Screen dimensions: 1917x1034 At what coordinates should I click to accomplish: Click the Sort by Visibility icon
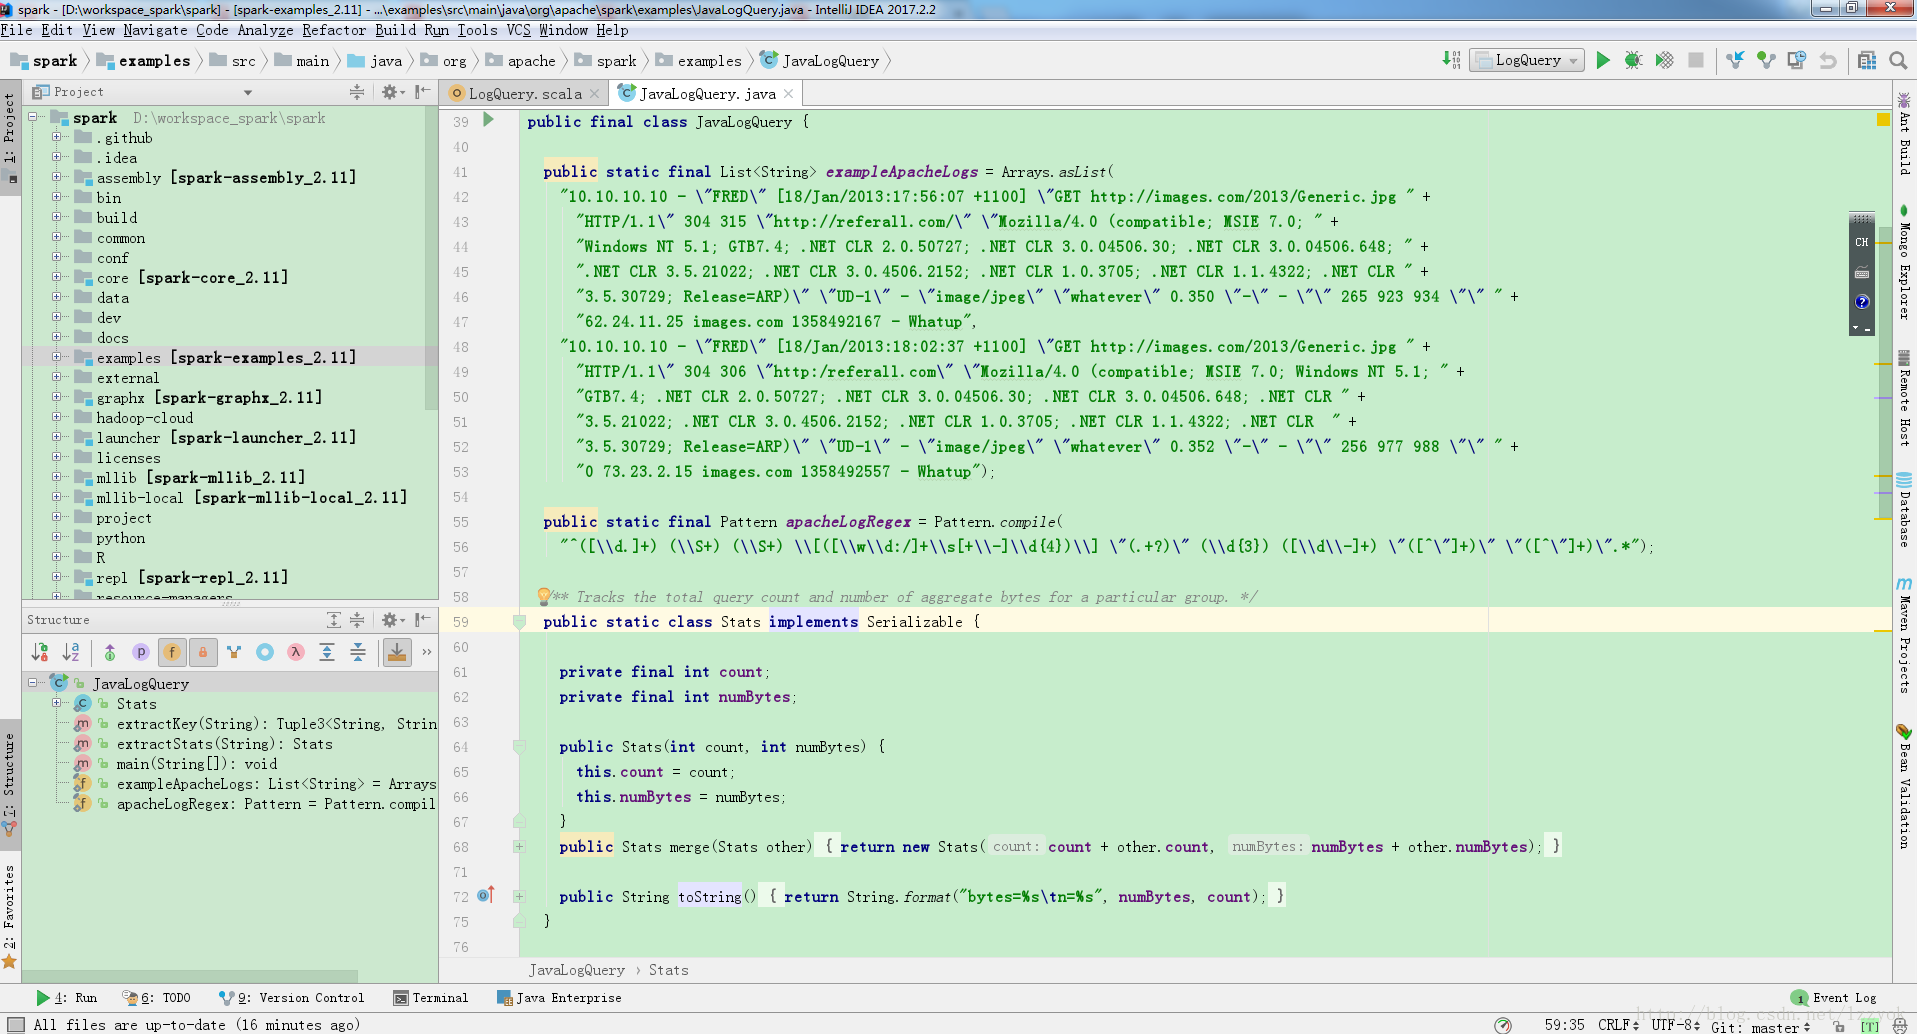pos(40,652)
